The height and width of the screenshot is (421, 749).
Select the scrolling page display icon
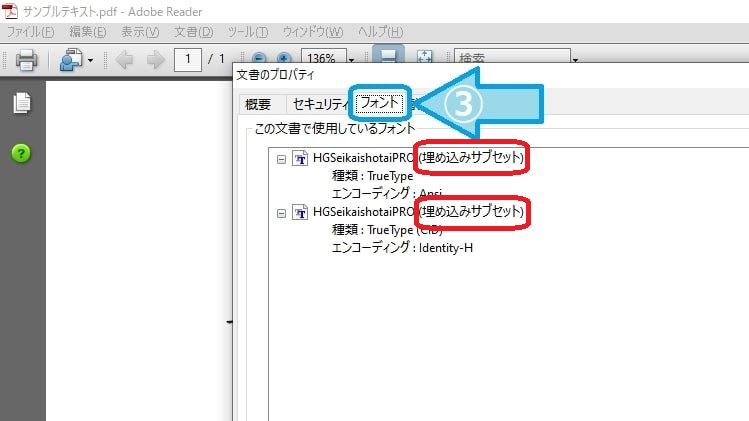[388, 54]
